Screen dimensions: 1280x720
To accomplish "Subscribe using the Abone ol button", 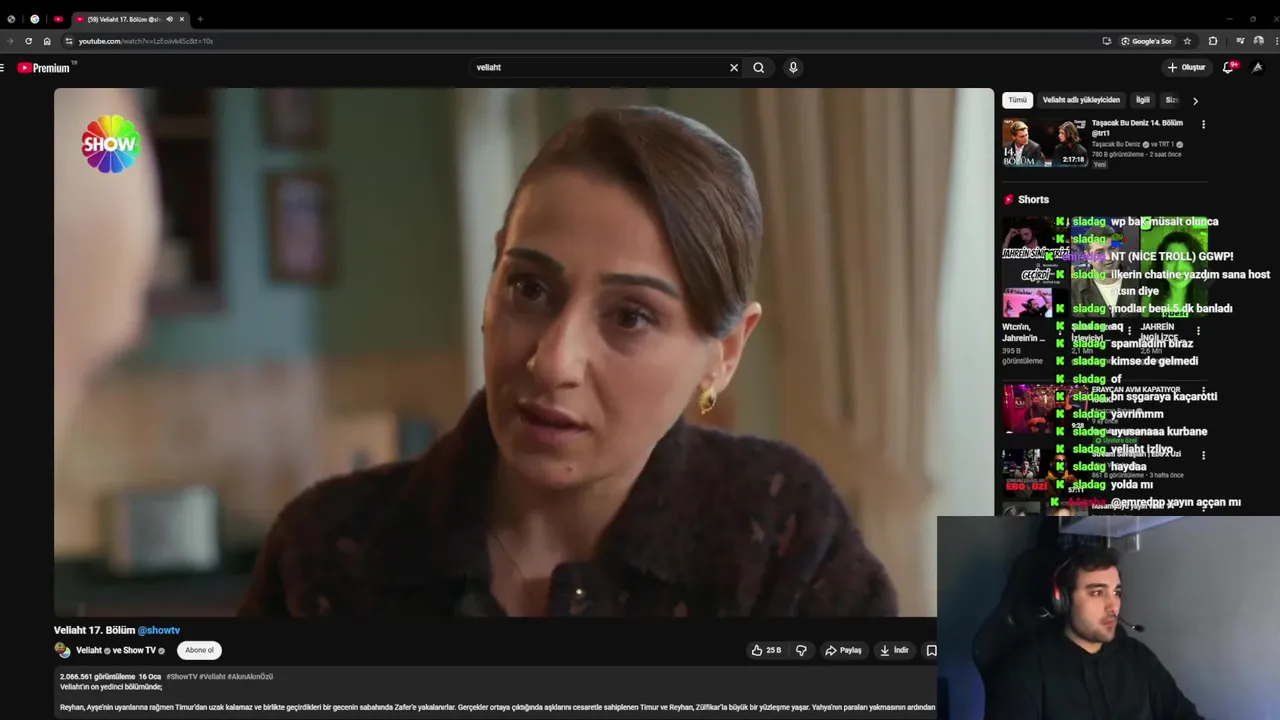I will click(199, 650).
